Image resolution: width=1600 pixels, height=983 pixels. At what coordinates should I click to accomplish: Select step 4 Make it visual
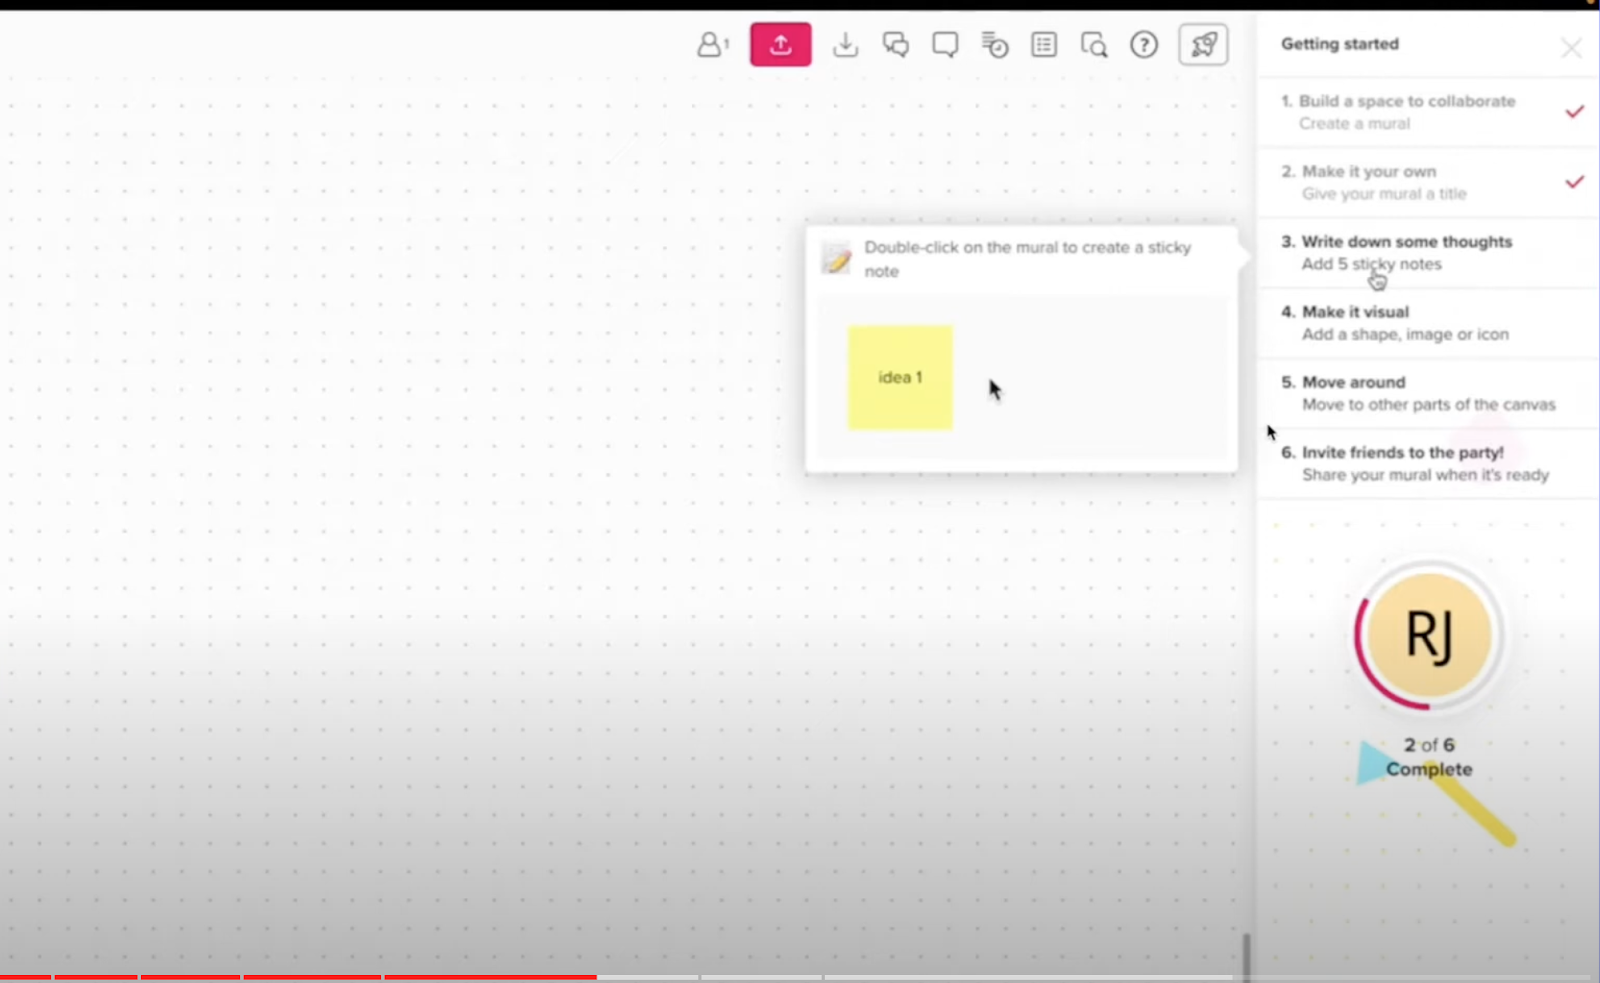click(1427, 323)
